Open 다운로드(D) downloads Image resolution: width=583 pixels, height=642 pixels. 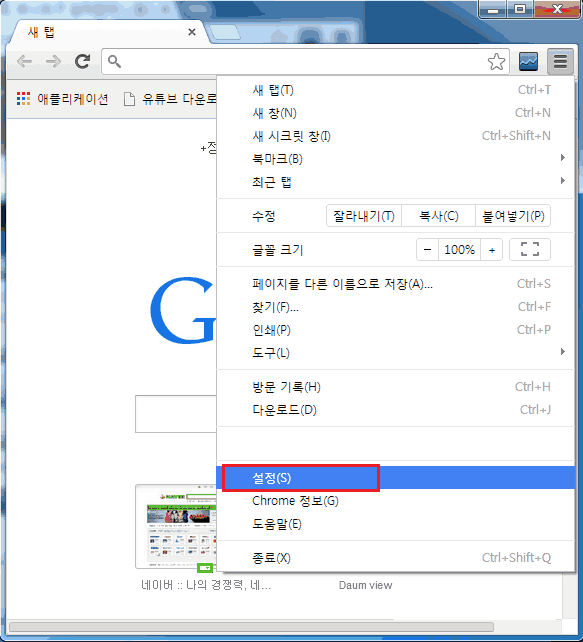(395, 410)
